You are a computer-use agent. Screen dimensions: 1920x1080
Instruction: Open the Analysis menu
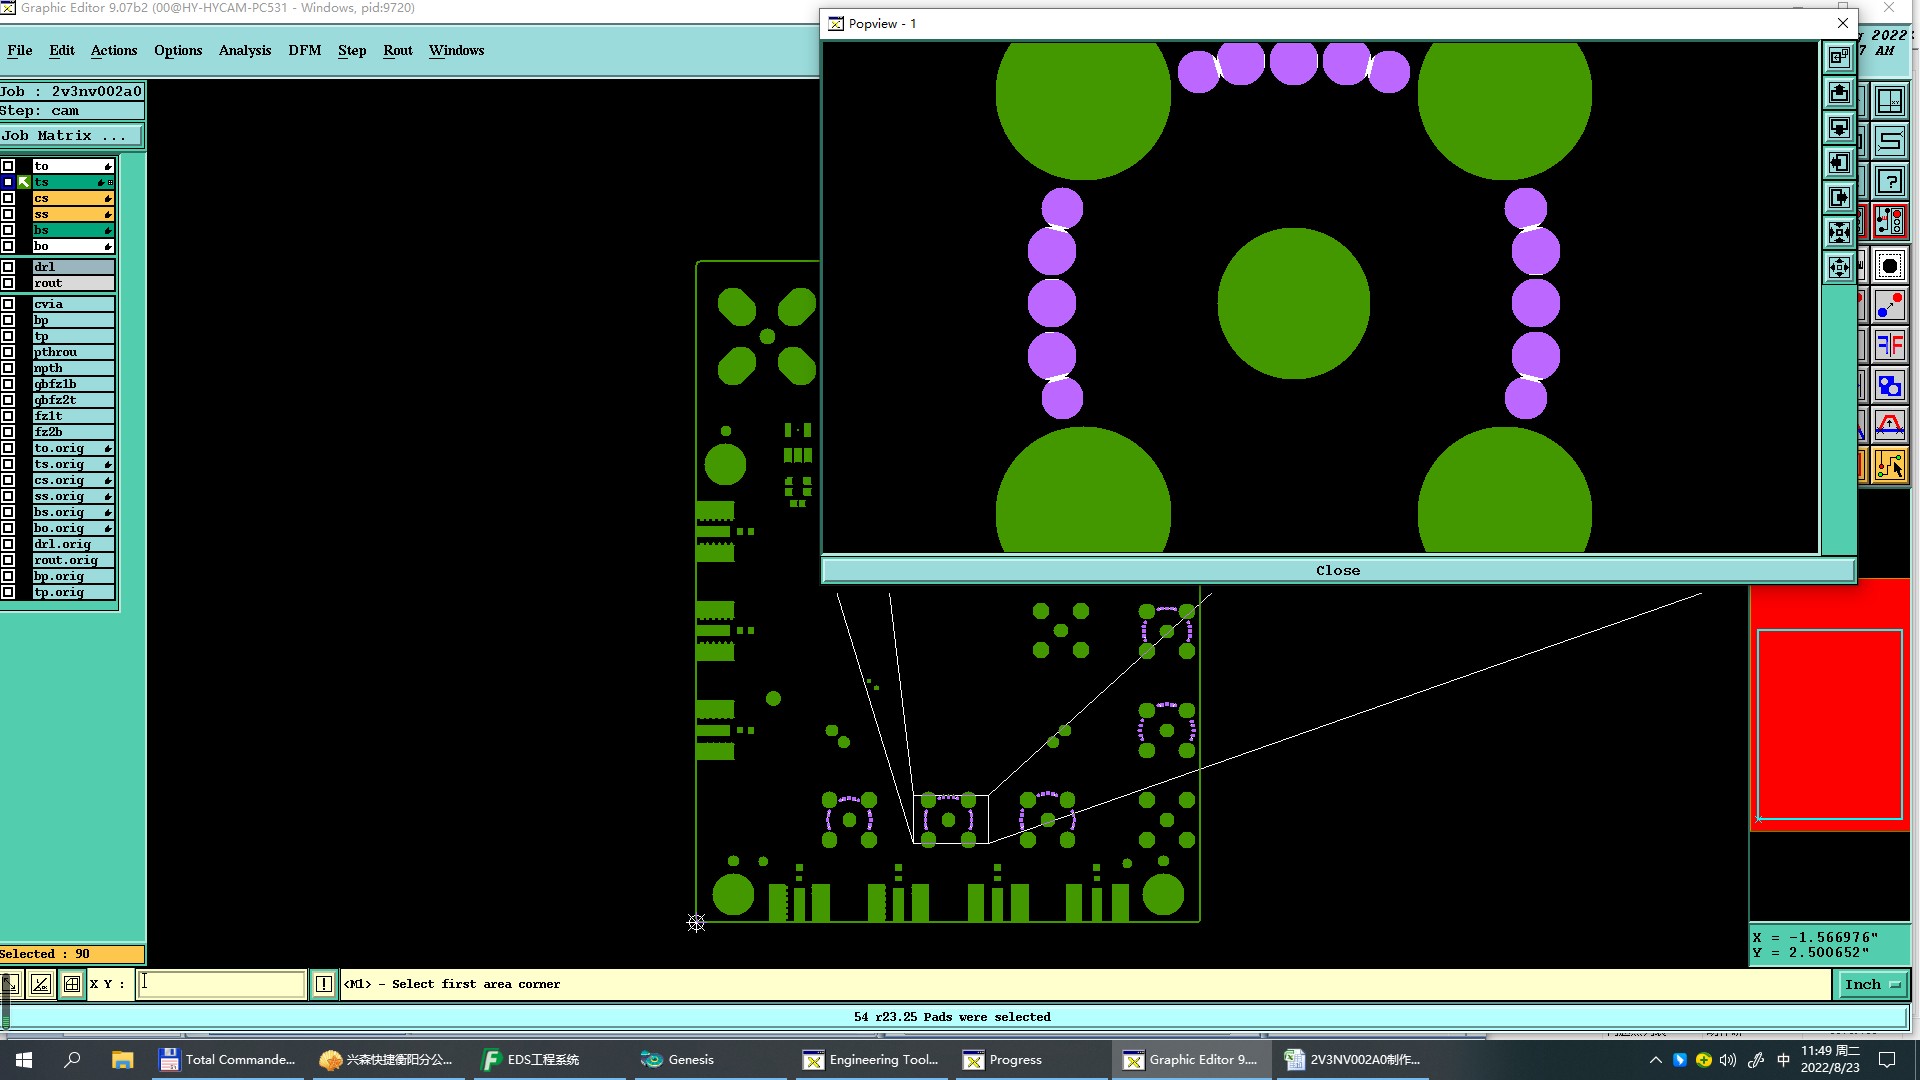point(244,50)
